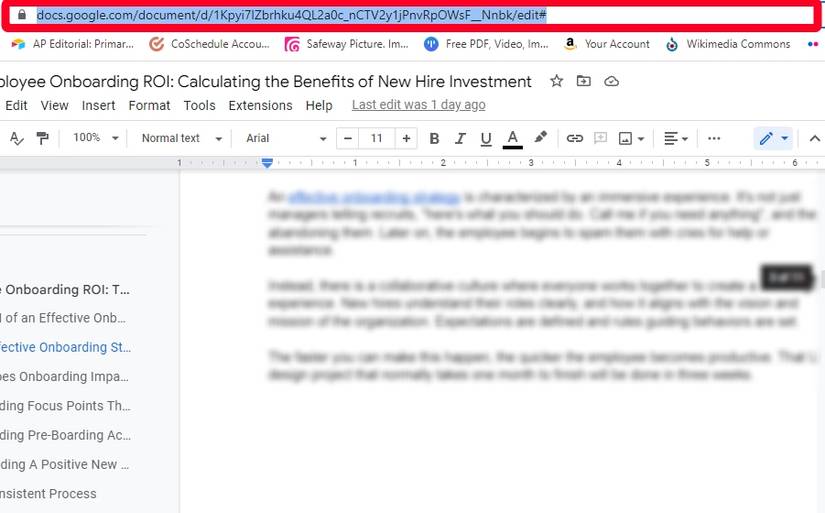Click the Insert link icon

[575, 138]
